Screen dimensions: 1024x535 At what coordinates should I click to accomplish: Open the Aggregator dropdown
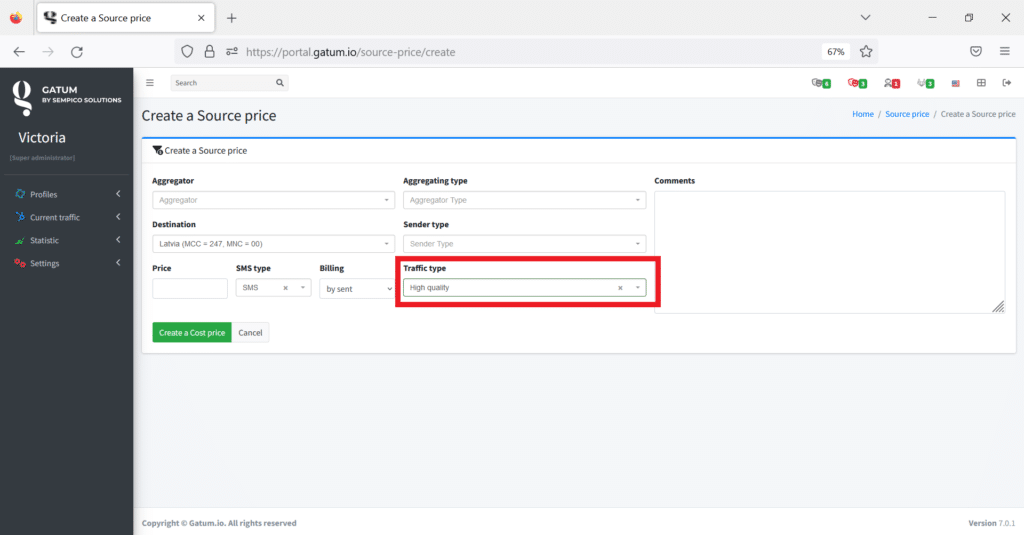273,200
